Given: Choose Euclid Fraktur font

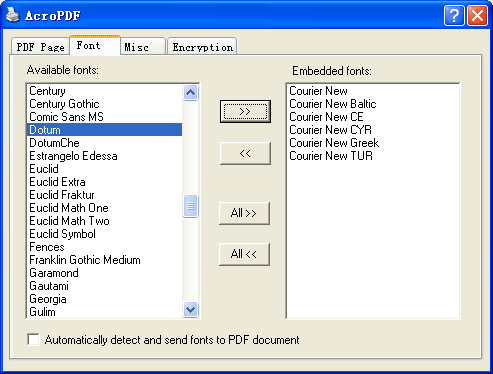Looking at the screenshot, I should tap(104, 195).
